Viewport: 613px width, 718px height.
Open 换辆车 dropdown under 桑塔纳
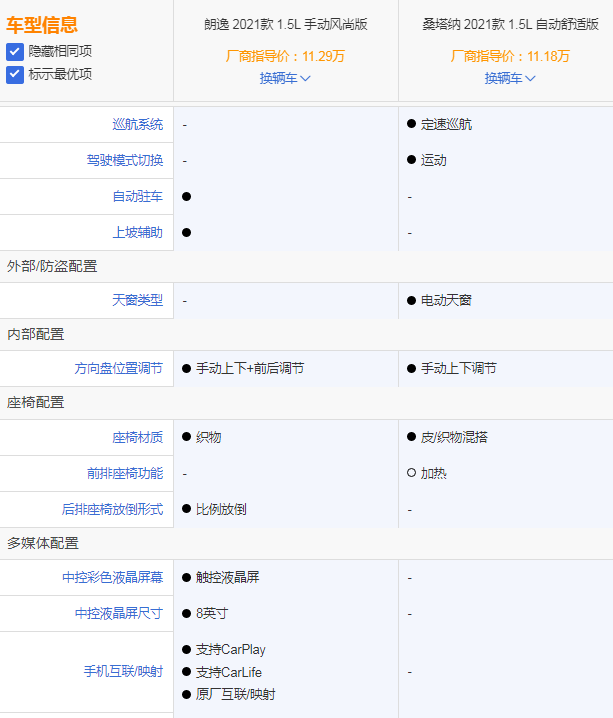[510, 77]
